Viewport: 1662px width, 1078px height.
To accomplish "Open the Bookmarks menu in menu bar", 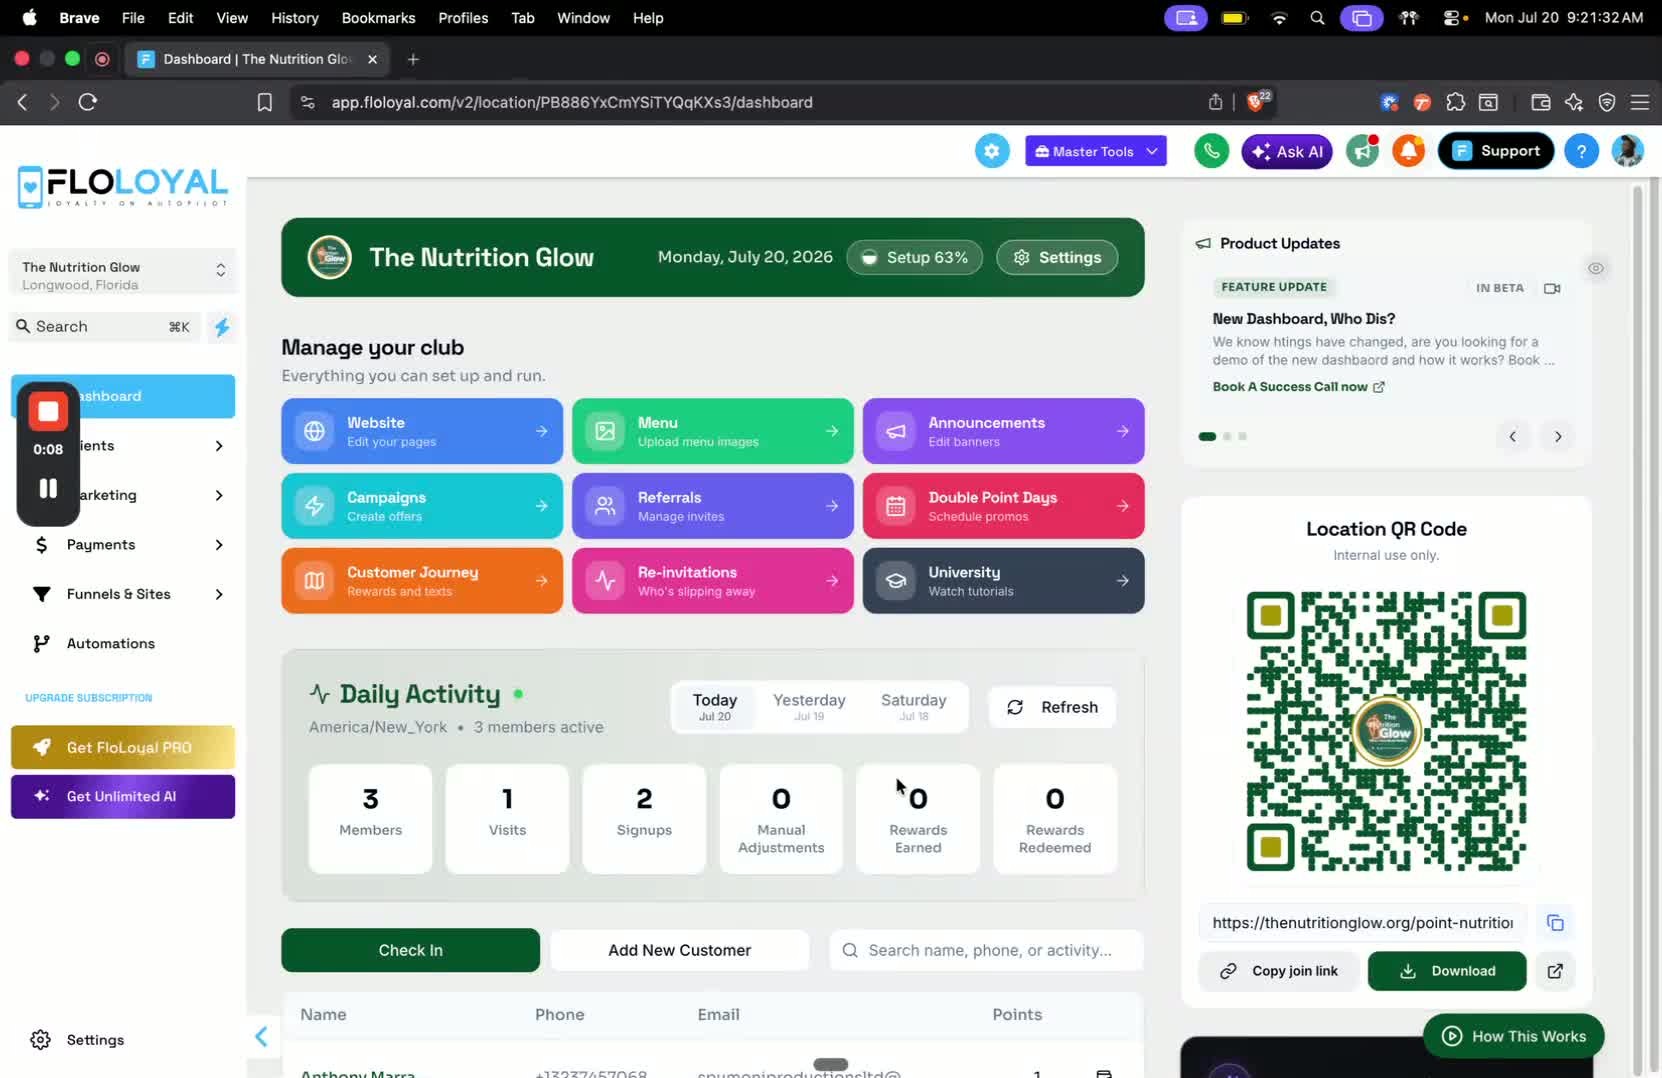I will click(x=378, y=18).
